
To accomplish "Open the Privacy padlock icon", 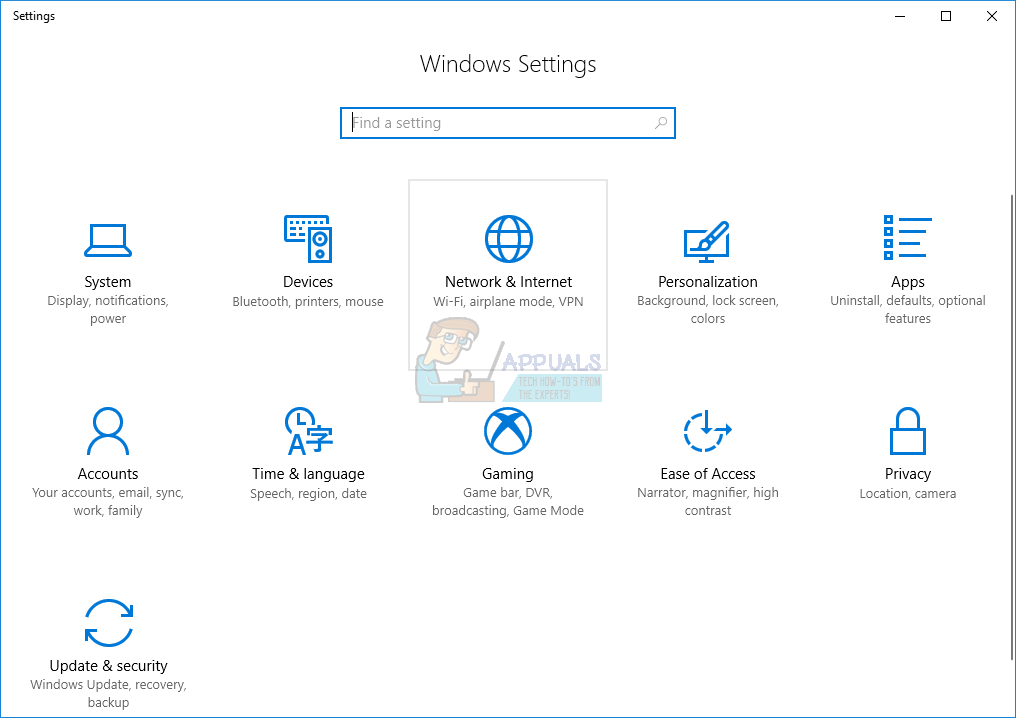I will click(907, 431).
